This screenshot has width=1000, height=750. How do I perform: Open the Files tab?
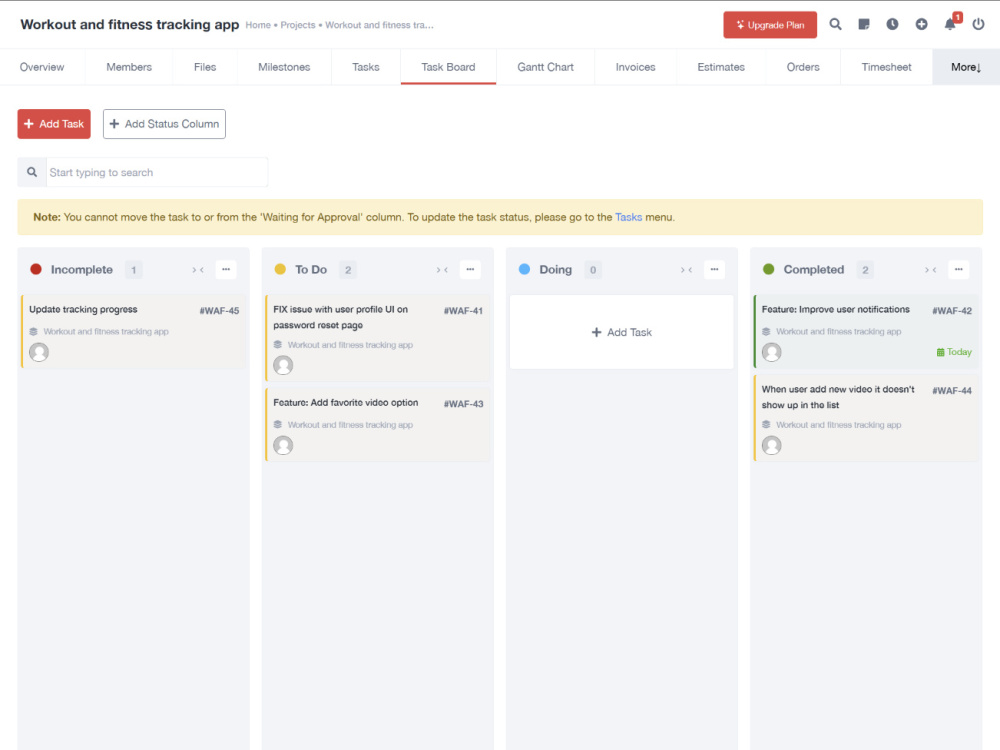(x=205, y=67)
